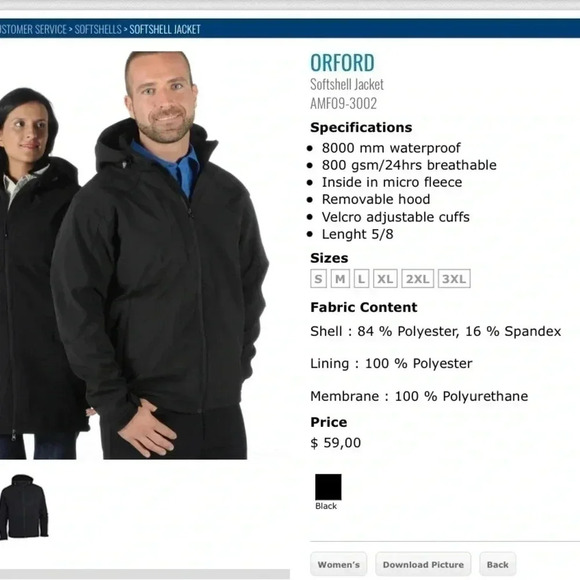Image resolution: width=580 pixels, height=580 pixels.
Task: Click the ORFORD product title
Action: pos(342,63)
